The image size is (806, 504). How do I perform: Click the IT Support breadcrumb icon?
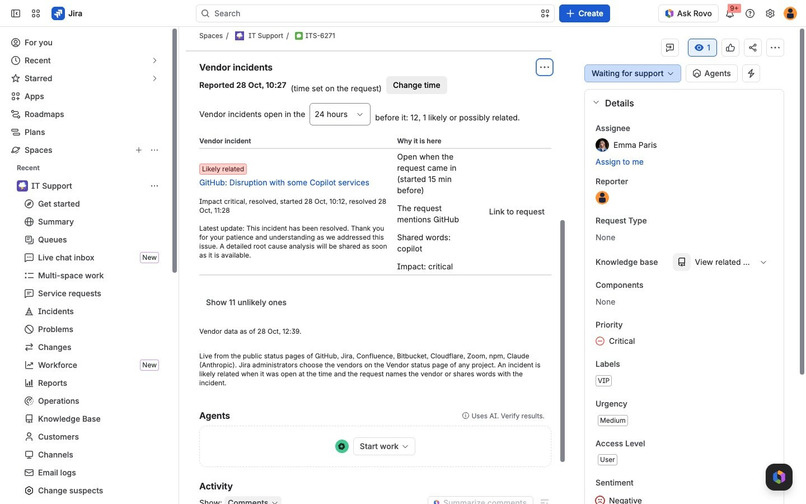(240, 36)
